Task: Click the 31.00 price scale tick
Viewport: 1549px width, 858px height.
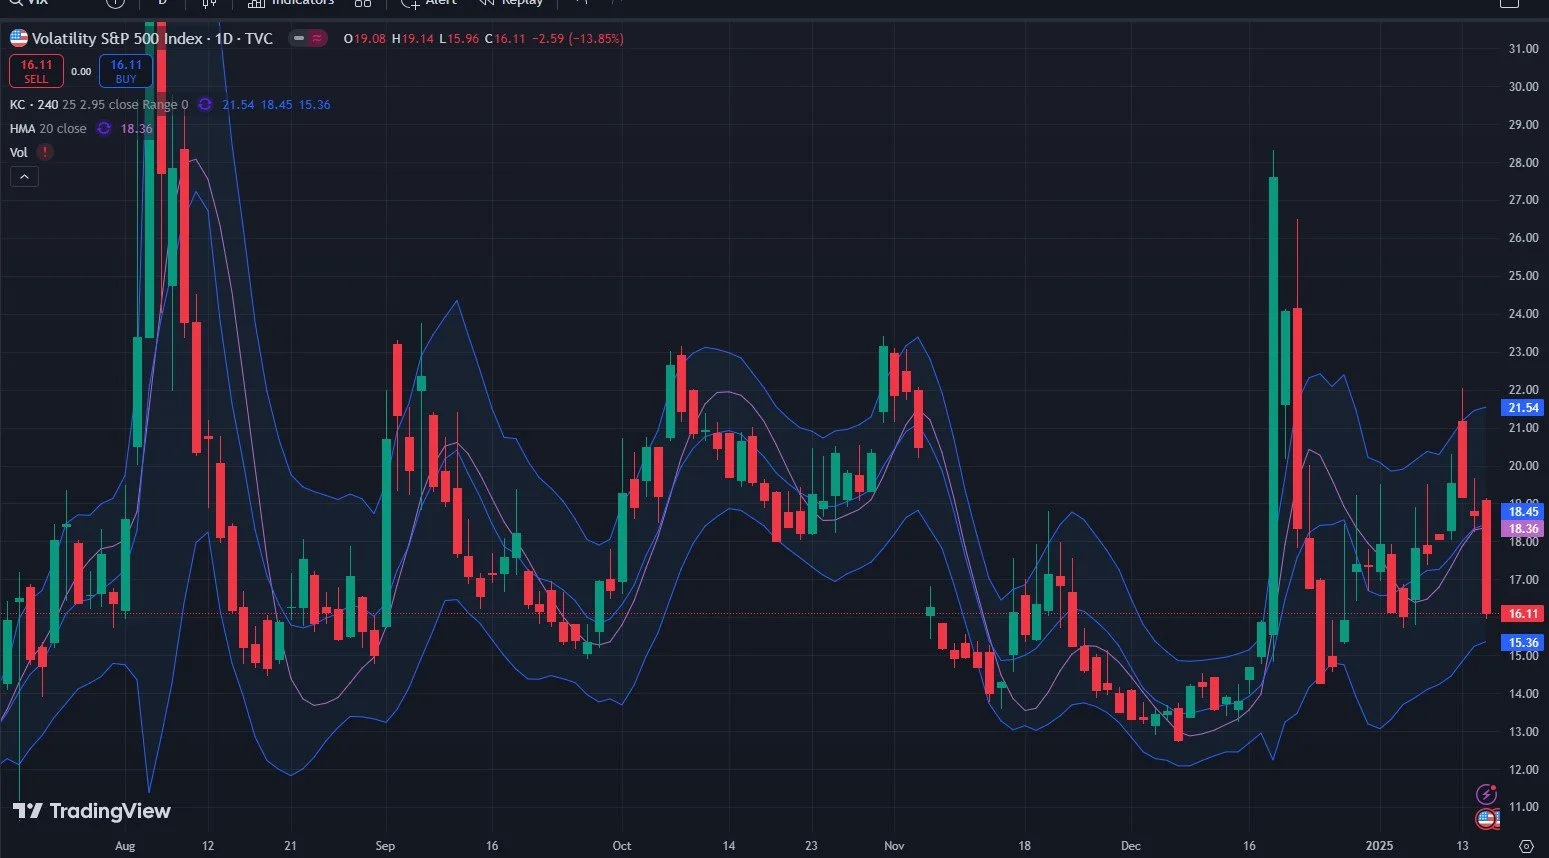Action: (1523, 49)
